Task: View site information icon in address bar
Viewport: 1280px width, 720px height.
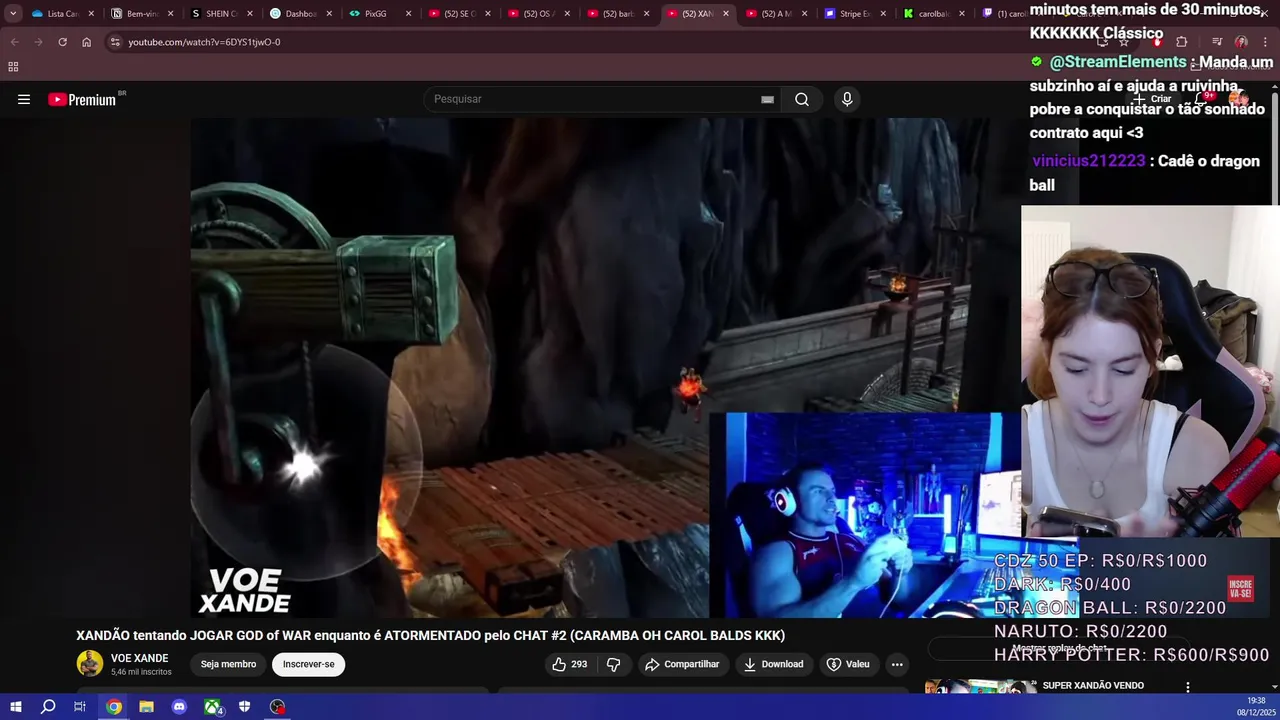Action: pos(115,42)
